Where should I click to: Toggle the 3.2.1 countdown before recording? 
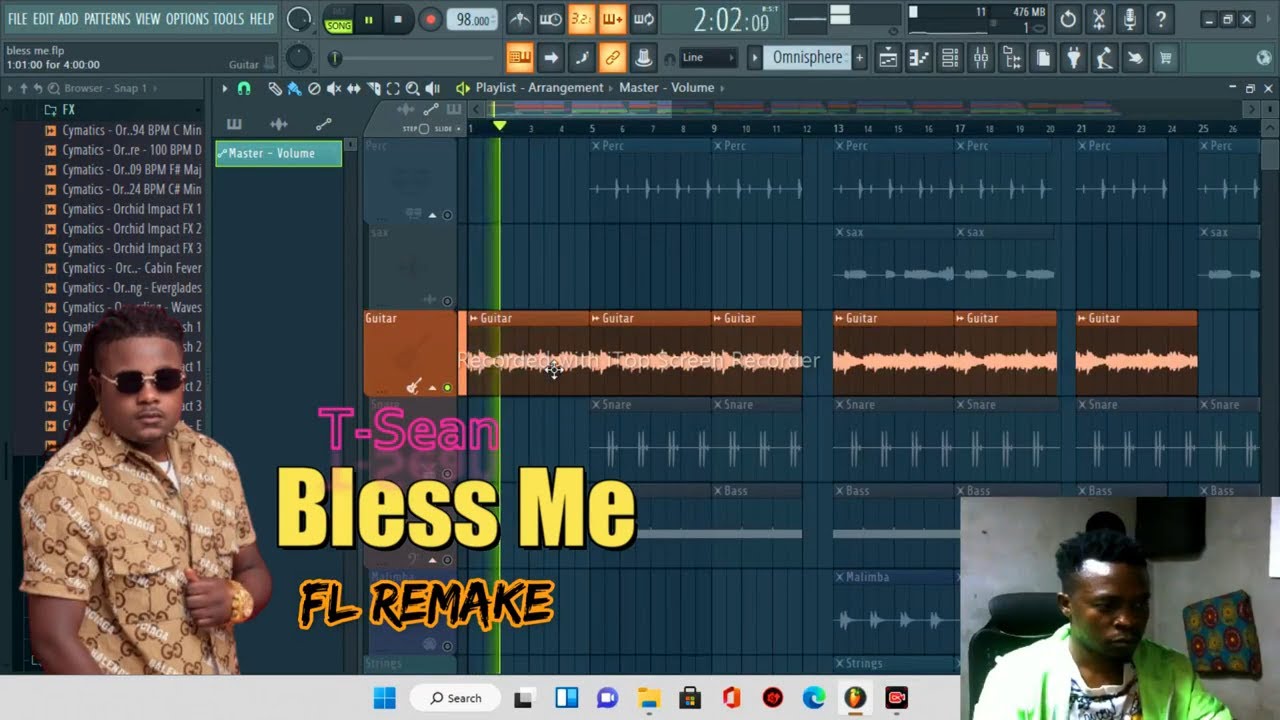[581, 19]
